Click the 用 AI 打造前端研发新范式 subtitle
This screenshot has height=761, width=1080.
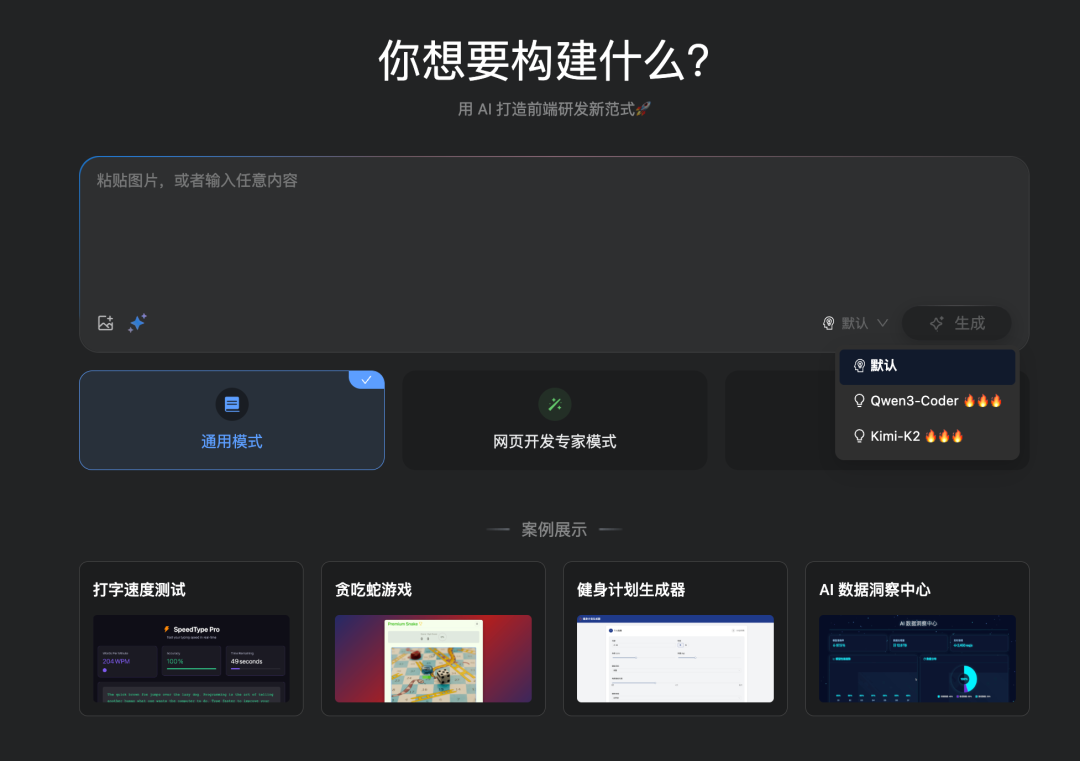coord(554,109)
